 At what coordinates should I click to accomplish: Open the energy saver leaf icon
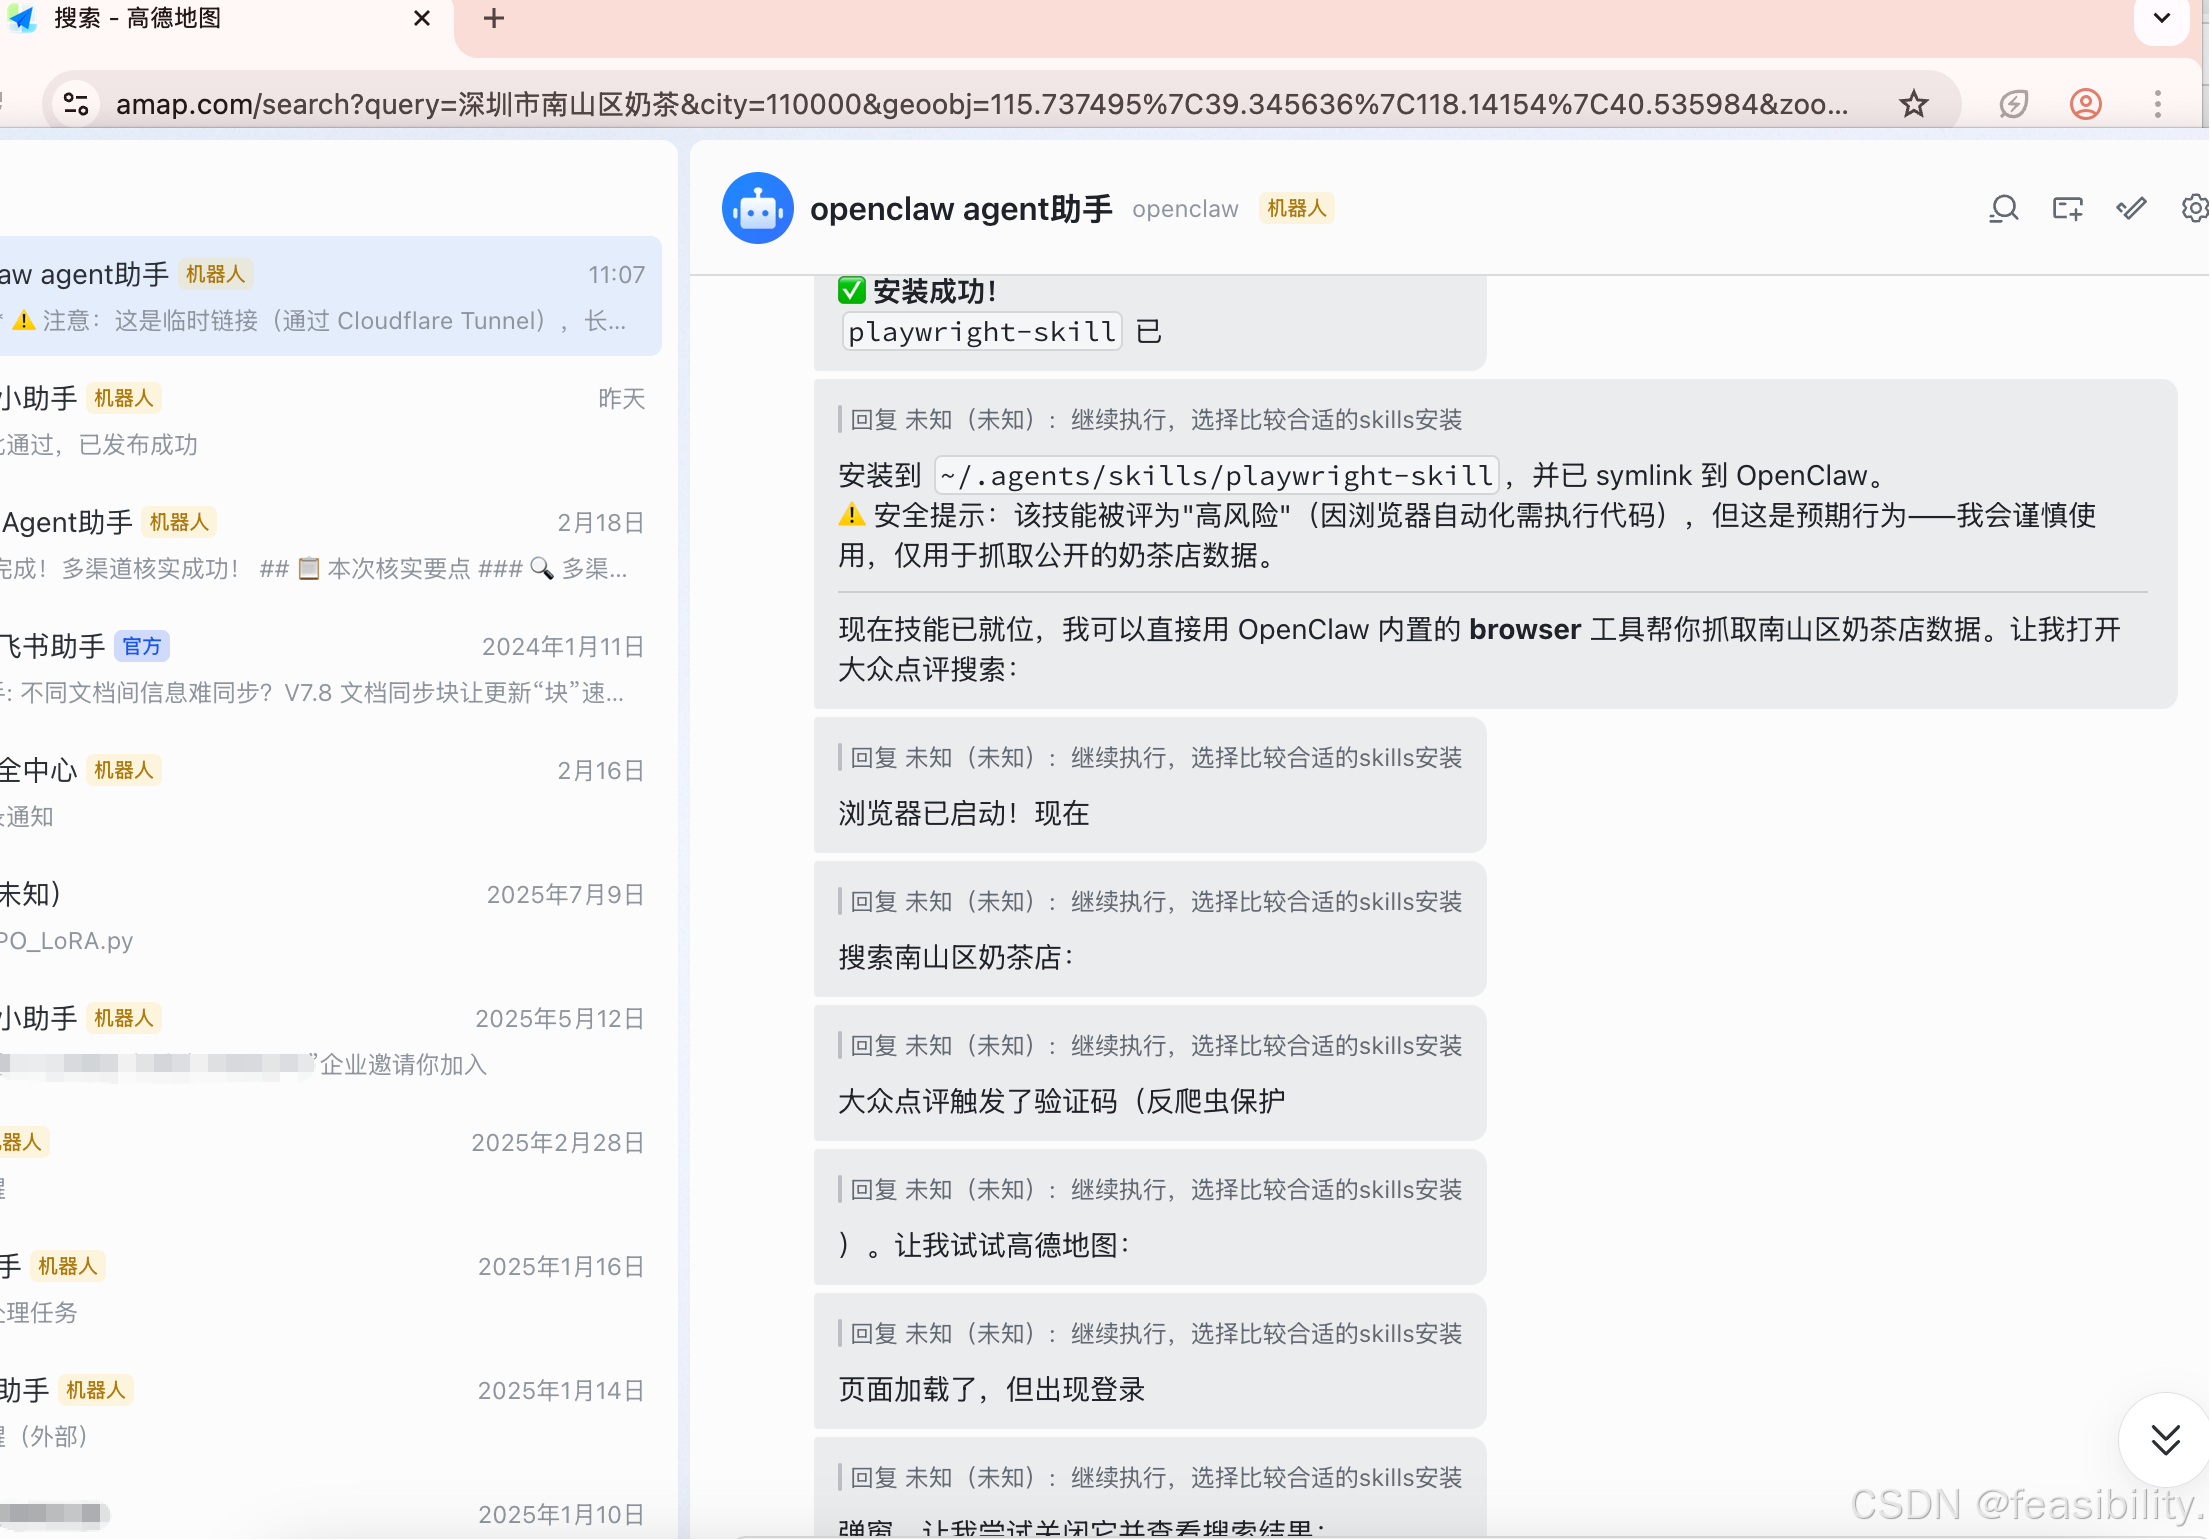point(2013,104)
